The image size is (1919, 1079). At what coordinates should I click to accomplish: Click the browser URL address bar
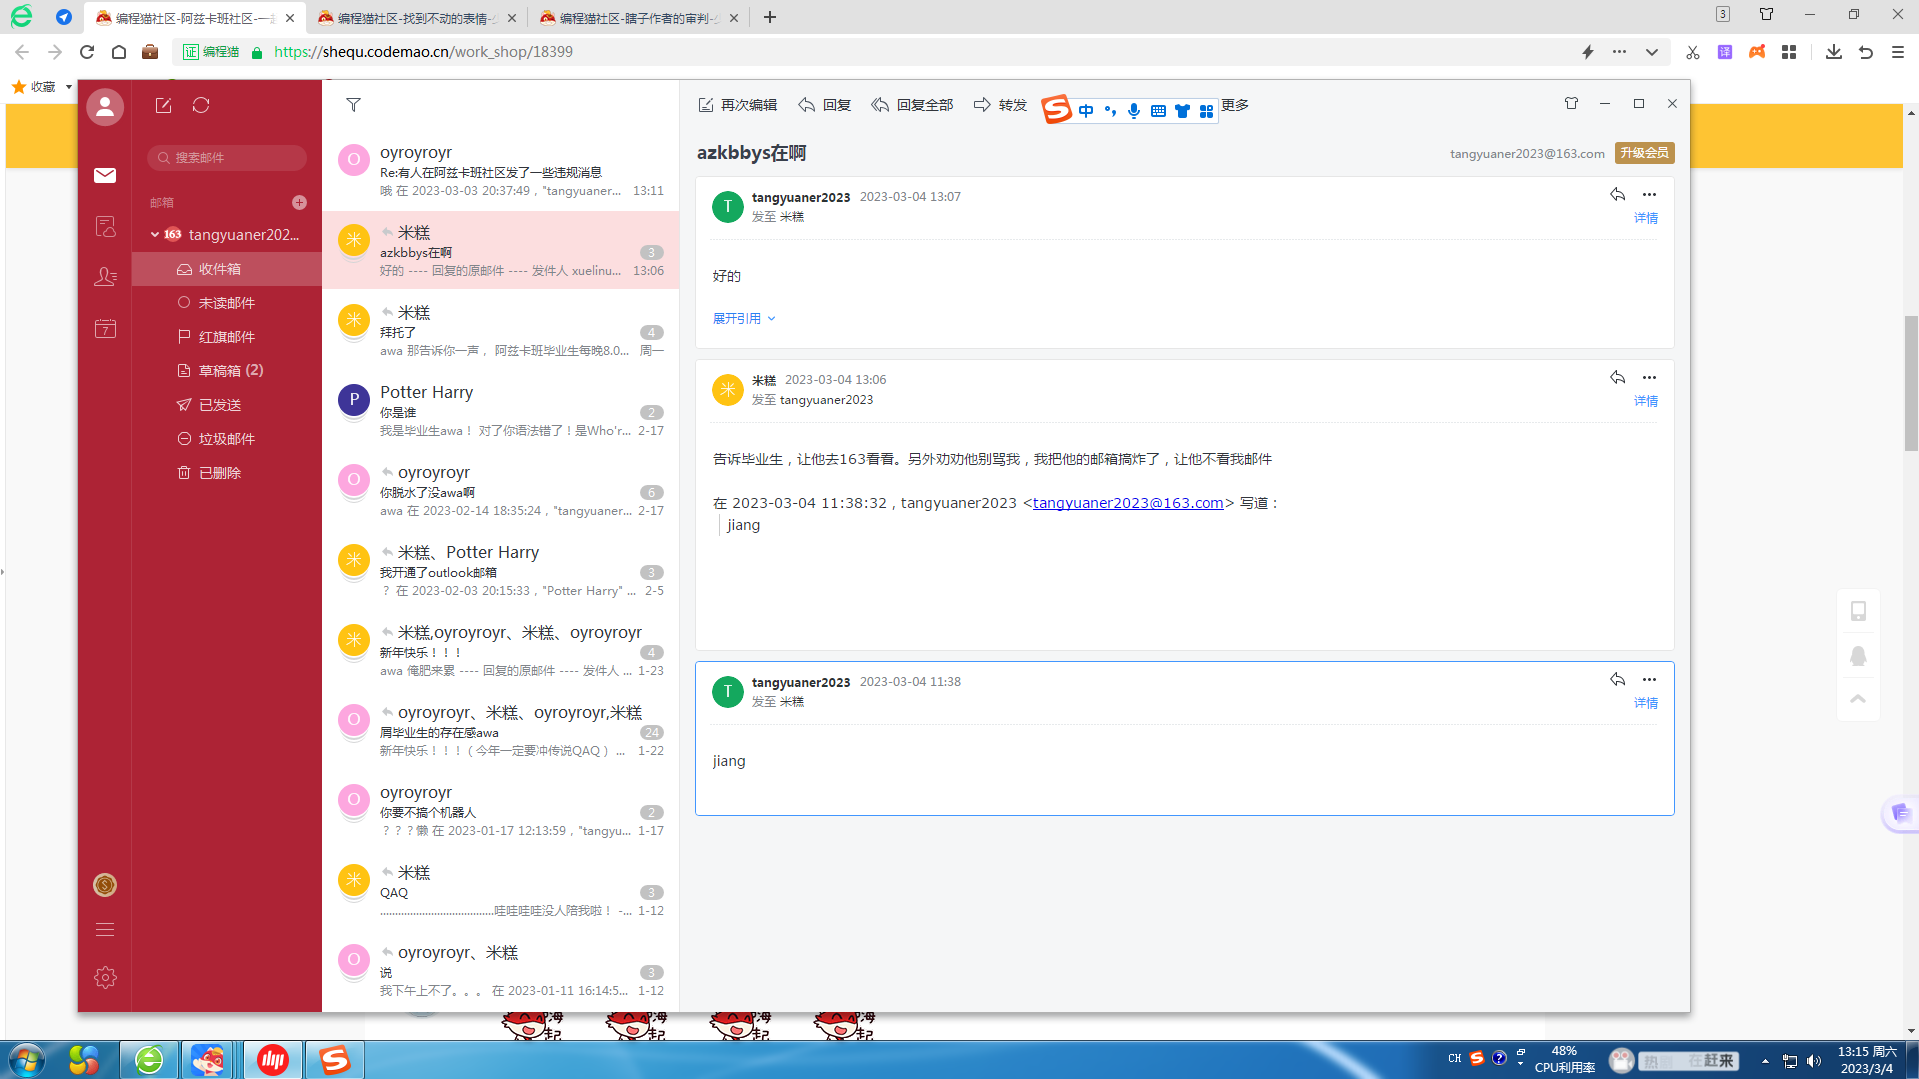920,52
